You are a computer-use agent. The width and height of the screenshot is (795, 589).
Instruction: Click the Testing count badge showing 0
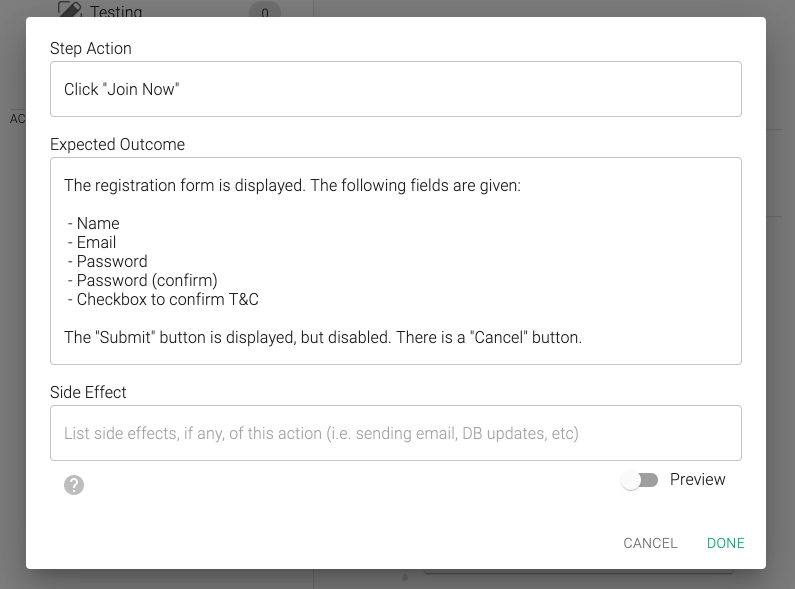(x=265, y=10)
